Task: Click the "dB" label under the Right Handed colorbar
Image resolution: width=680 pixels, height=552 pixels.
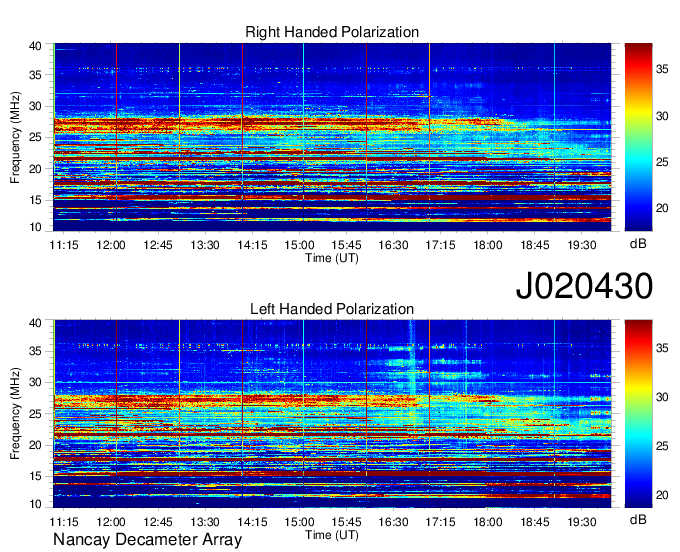Action: tap(638, 243)
